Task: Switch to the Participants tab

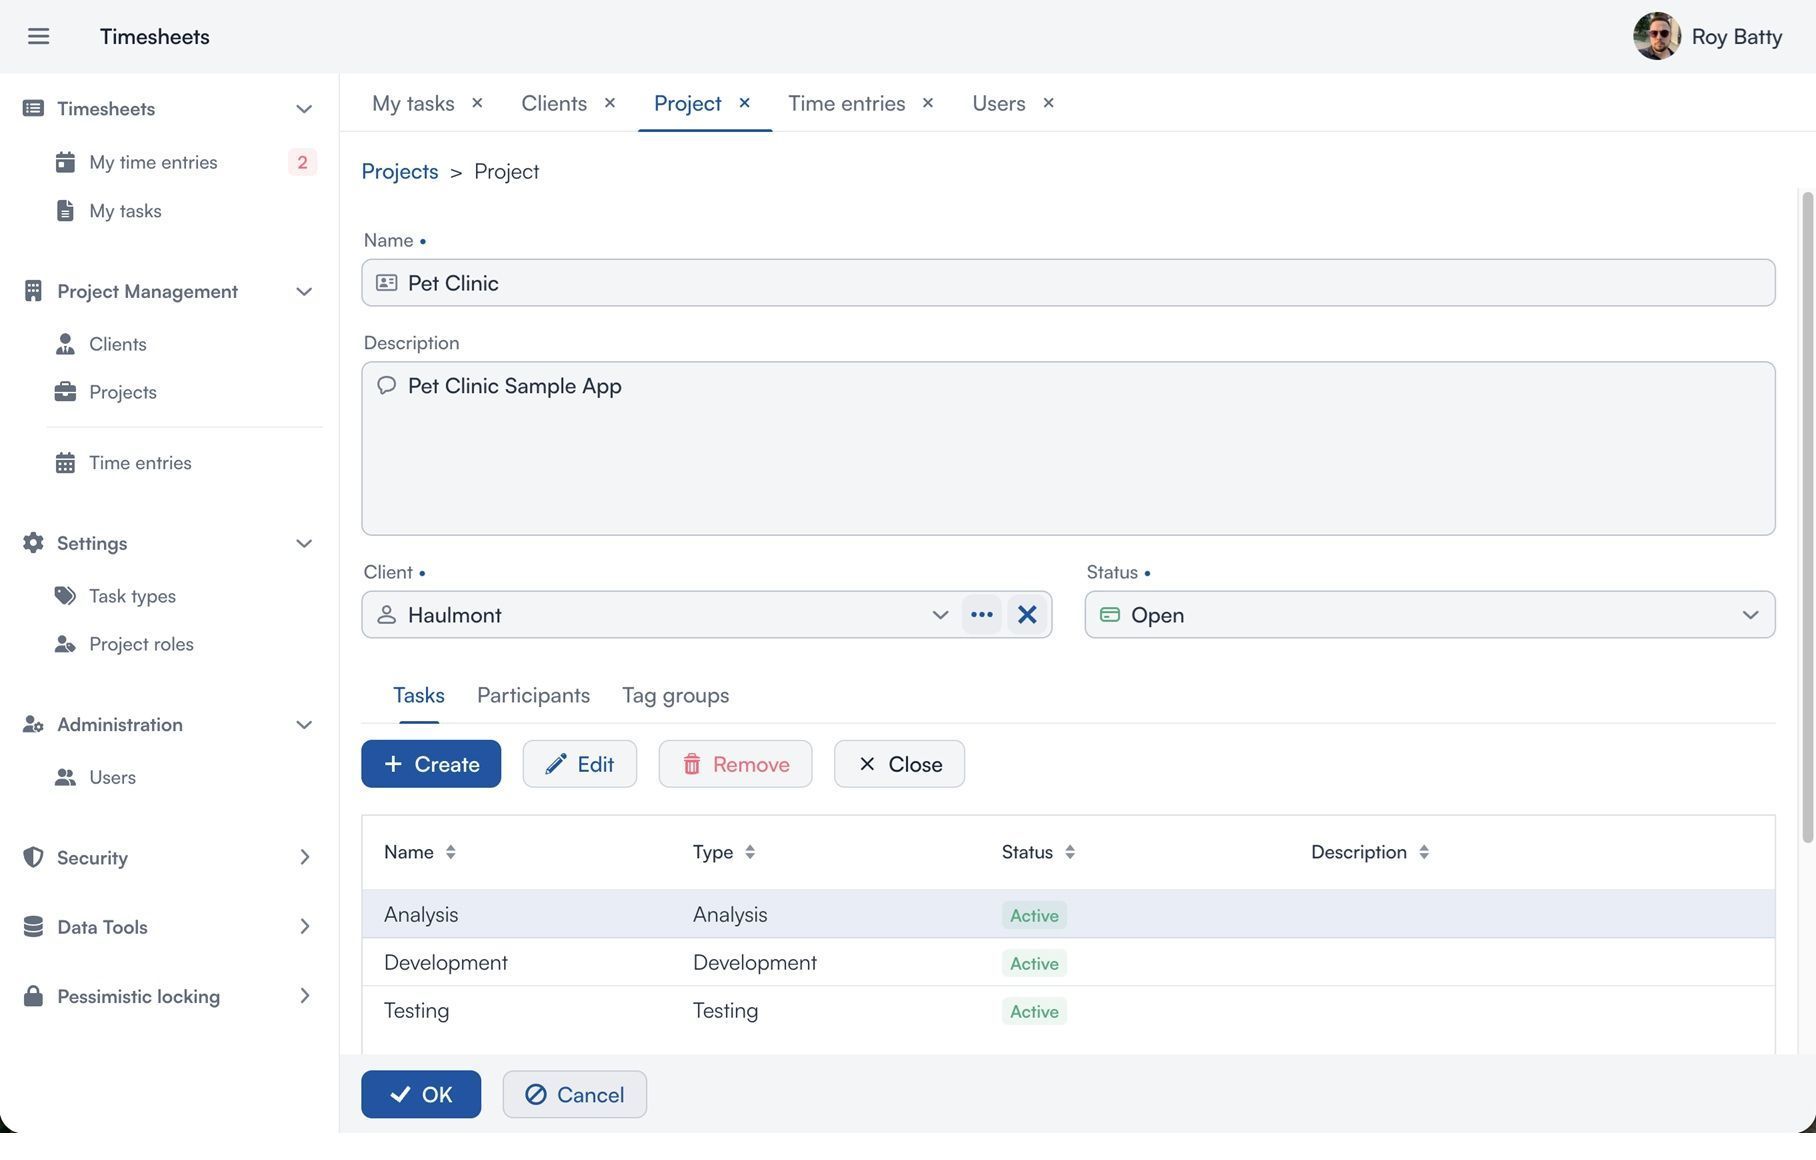Action: coord(533,696)
